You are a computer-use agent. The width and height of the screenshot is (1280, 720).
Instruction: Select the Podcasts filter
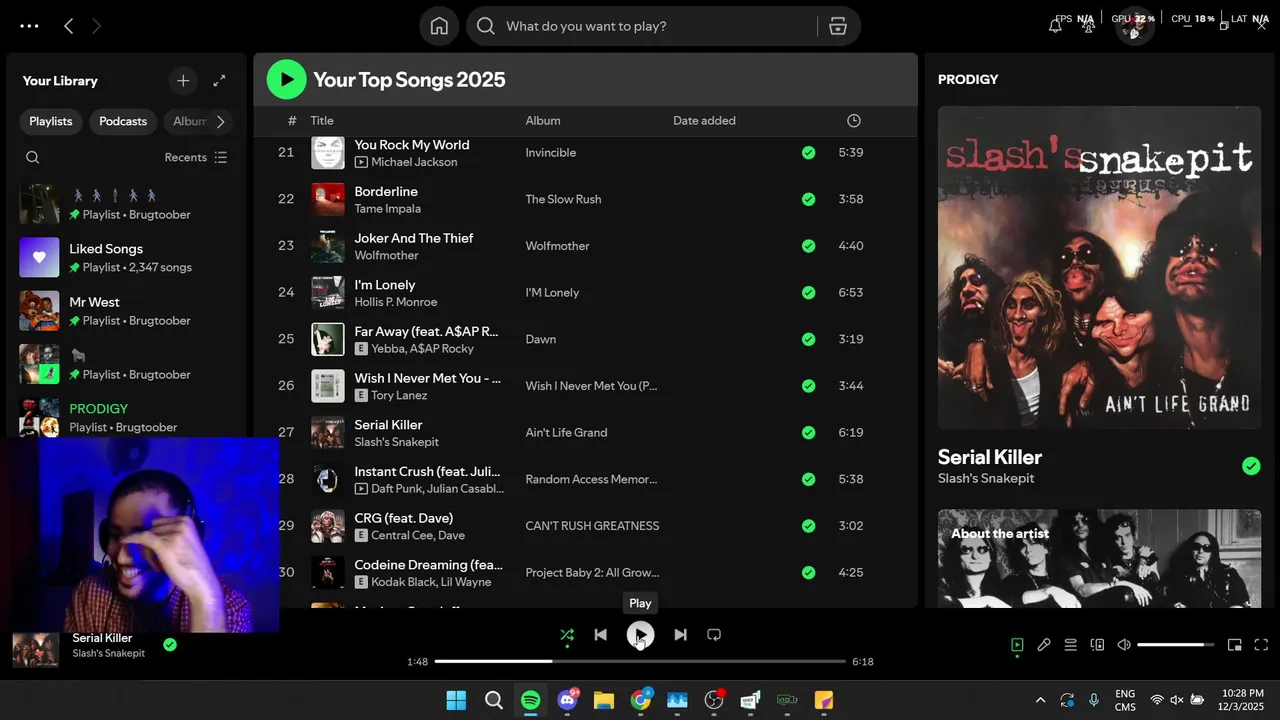pyautogui.click(x=123, y=121)
